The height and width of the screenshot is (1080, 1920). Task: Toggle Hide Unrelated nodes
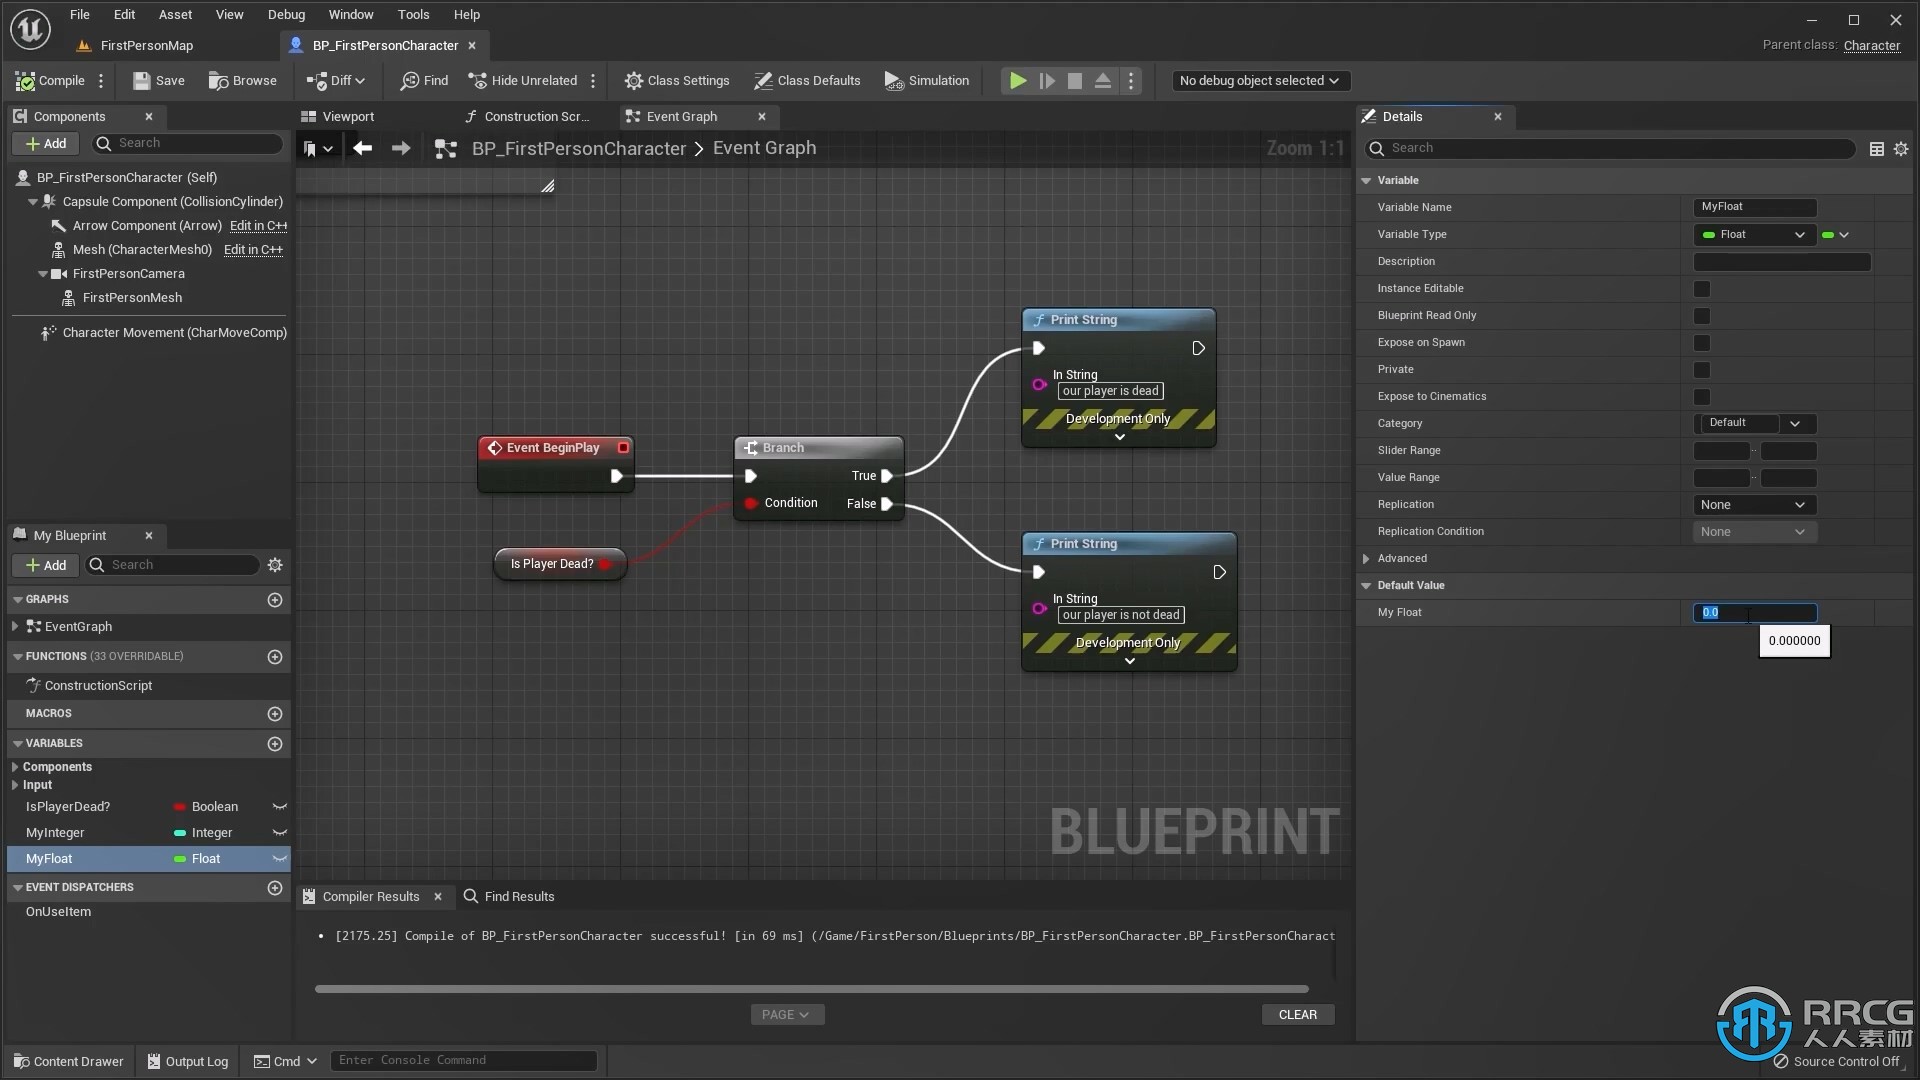(523, 81)
